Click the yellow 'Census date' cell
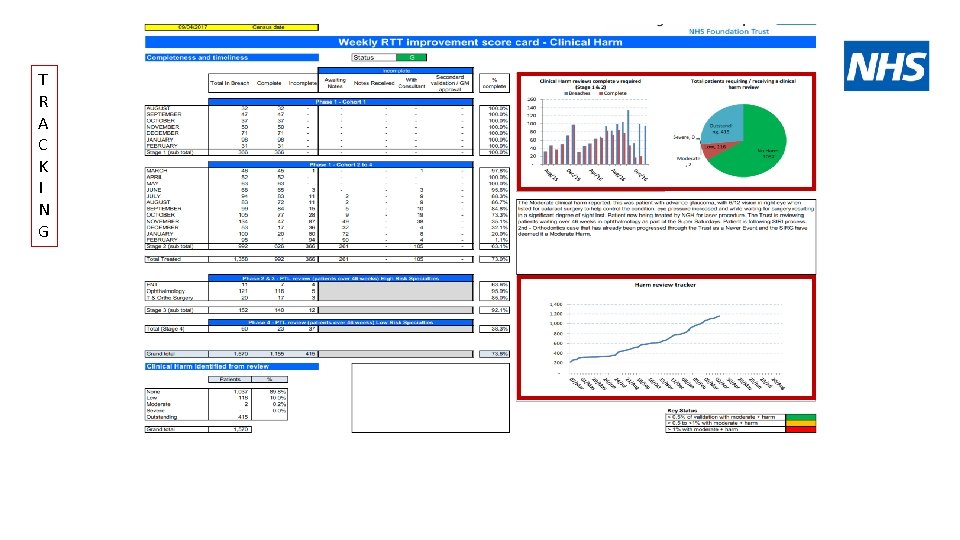Image resolution: width=960 pixels, height=540 pixels. point(268,27)
